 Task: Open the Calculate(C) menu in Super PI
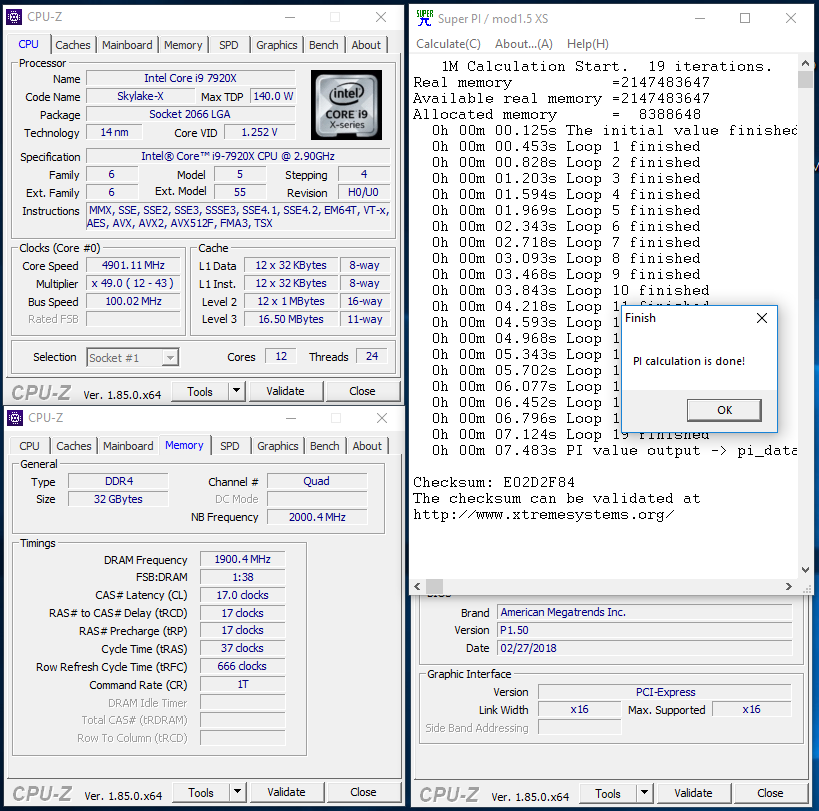click(448, 44)
